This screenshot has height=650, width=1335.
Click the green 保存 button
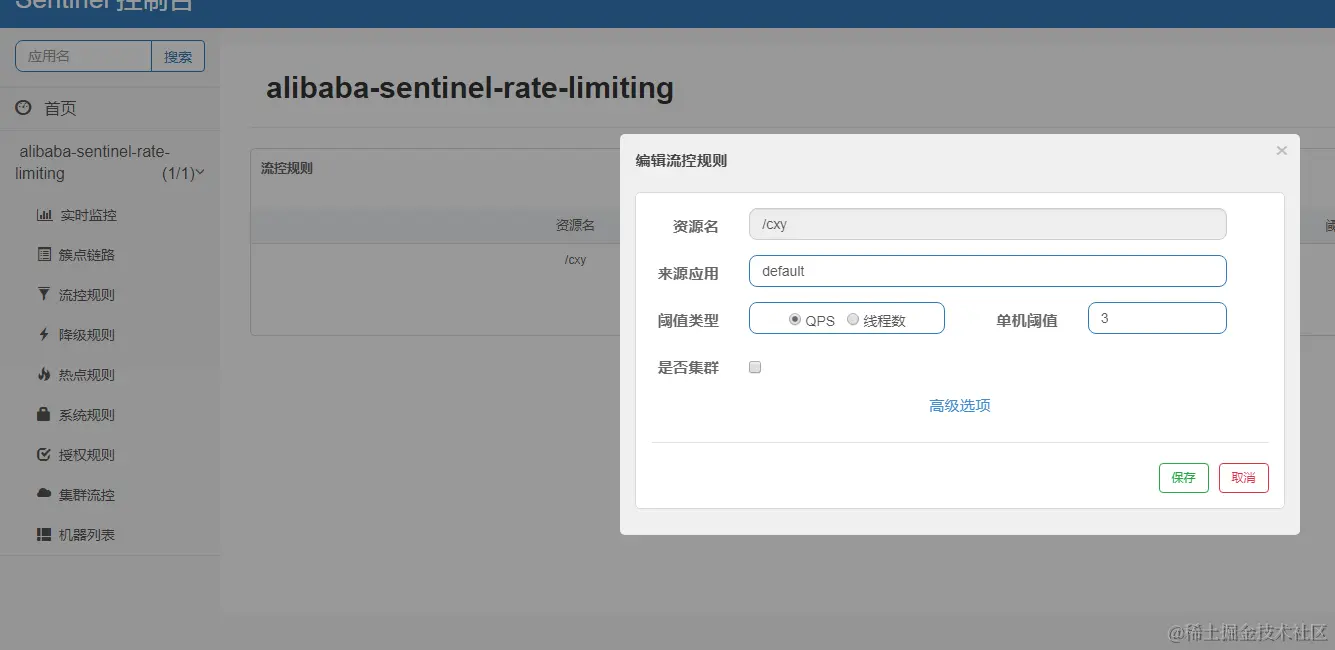pos(1184,478)
